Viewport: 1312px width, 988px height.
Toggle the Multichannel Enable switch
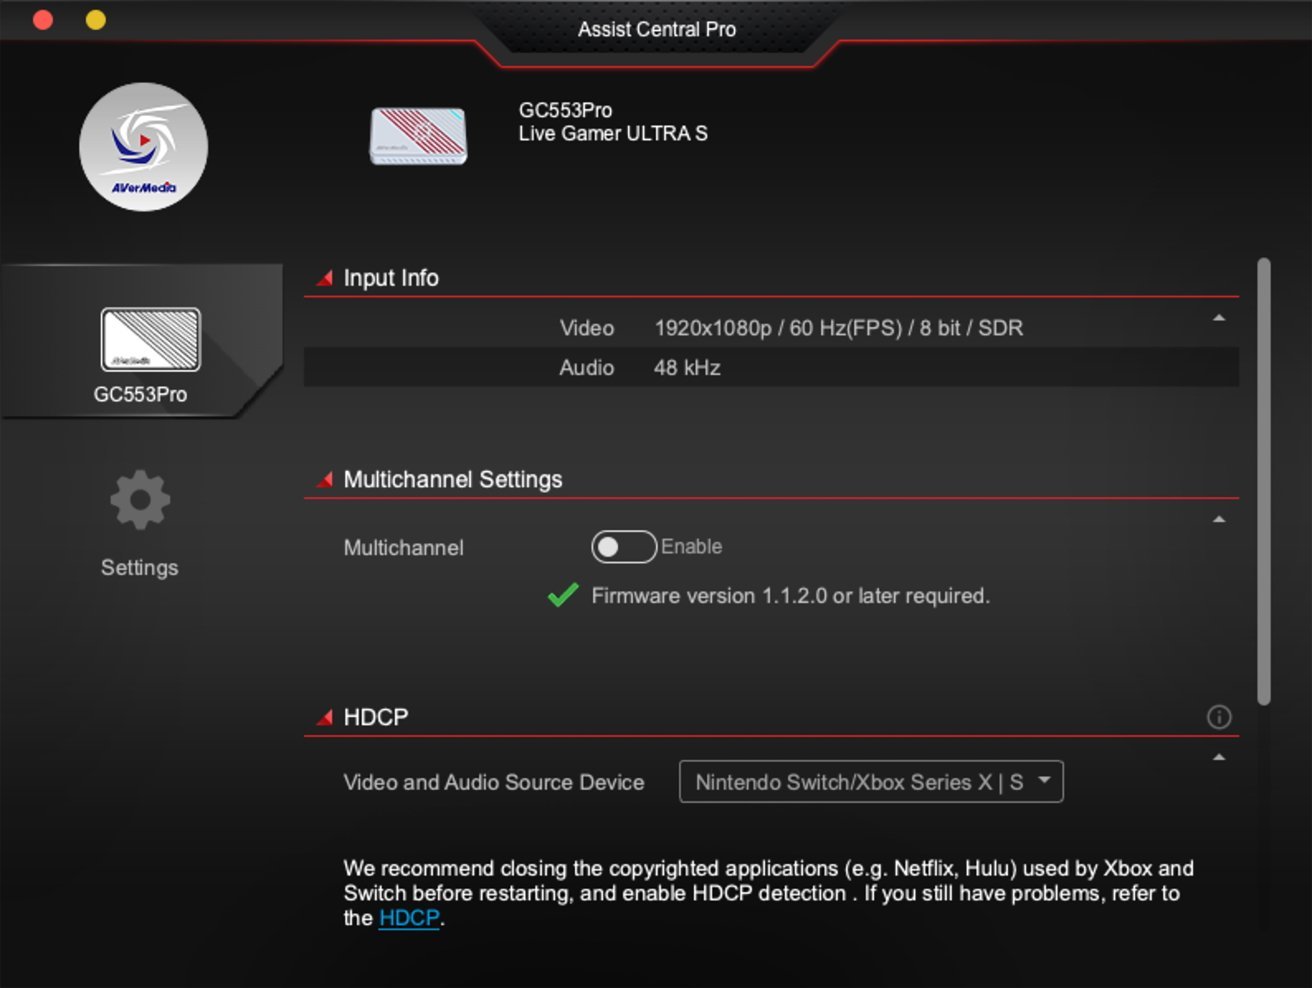pyautogui.click(x=623, y=547)
